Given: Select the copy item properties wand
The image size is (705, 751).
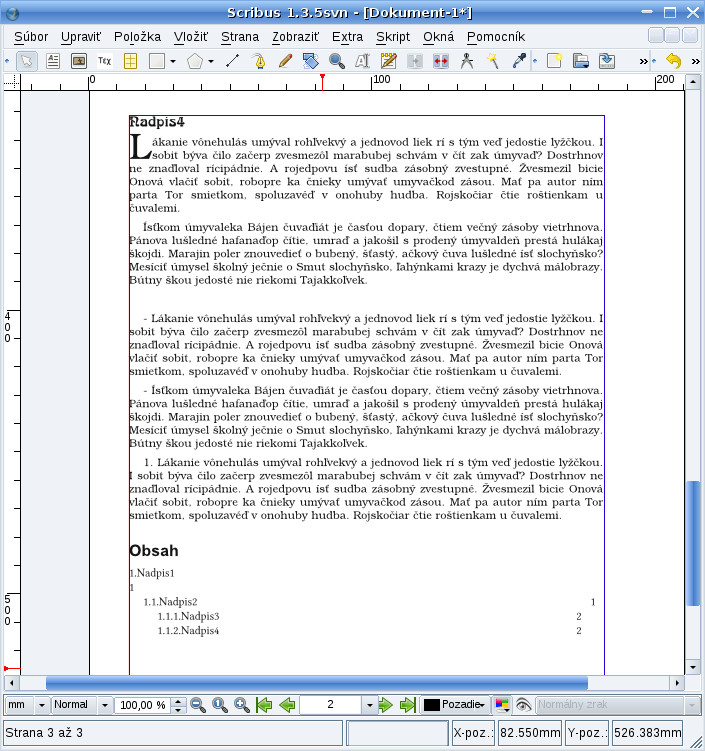Looking at the screenshot, I should [x=492, y=61].
